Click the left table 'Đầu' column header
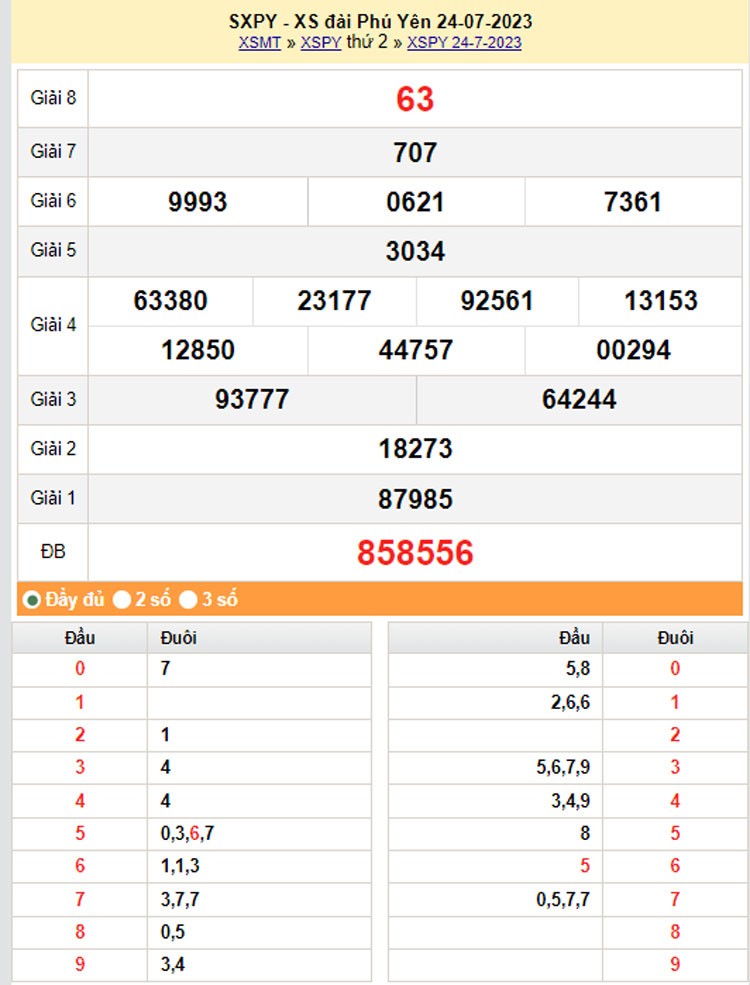750x985 pixels. click(x=80, y=638)
